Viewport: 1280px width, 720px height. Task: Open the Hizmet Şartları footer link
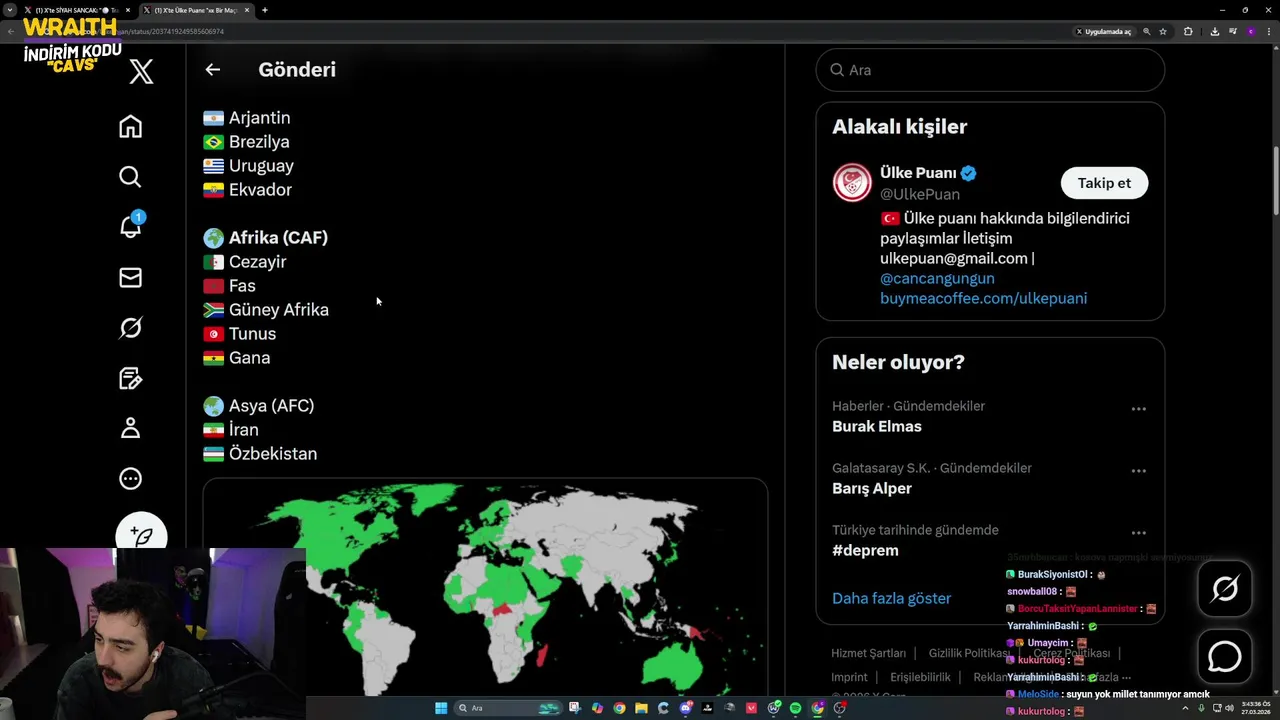(868, 653)
